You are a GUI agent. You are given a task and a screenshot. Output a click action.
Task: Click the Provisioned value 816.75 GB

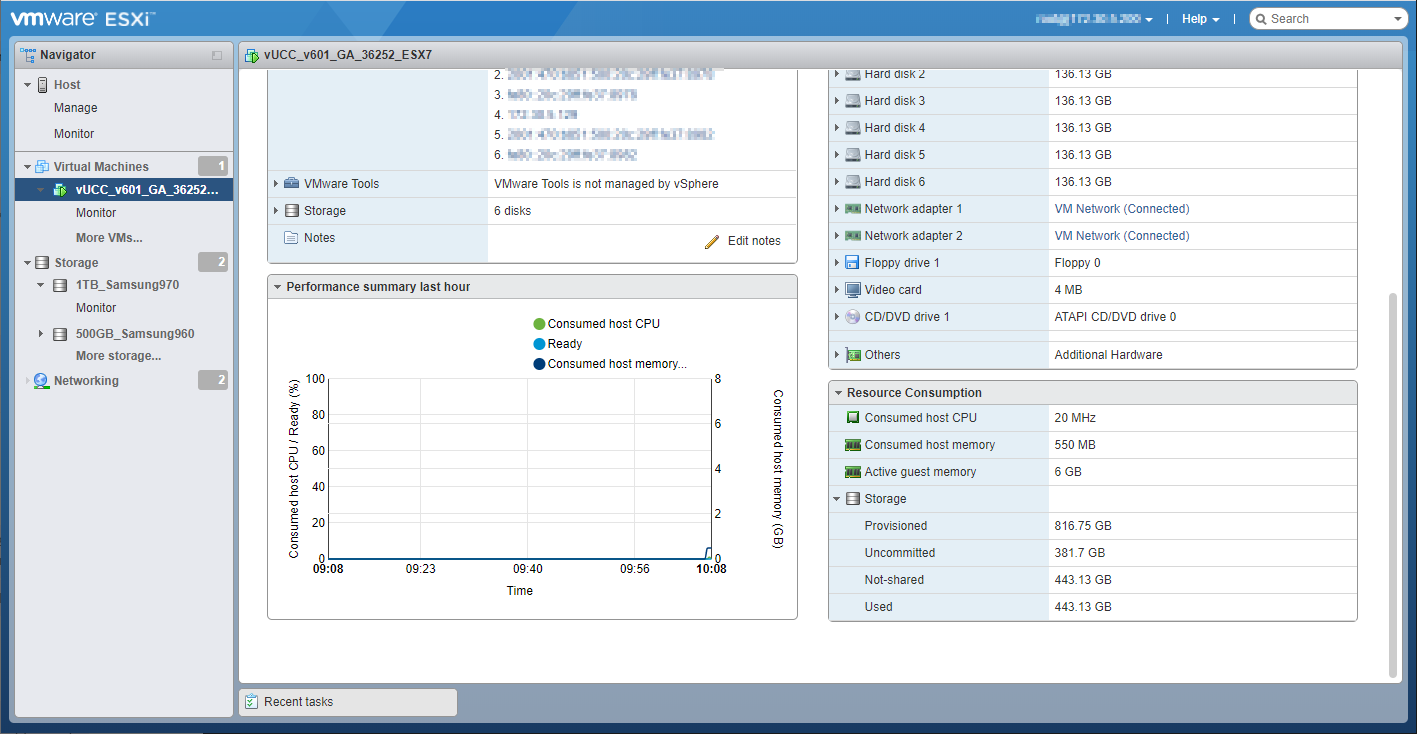(1083, 526)
